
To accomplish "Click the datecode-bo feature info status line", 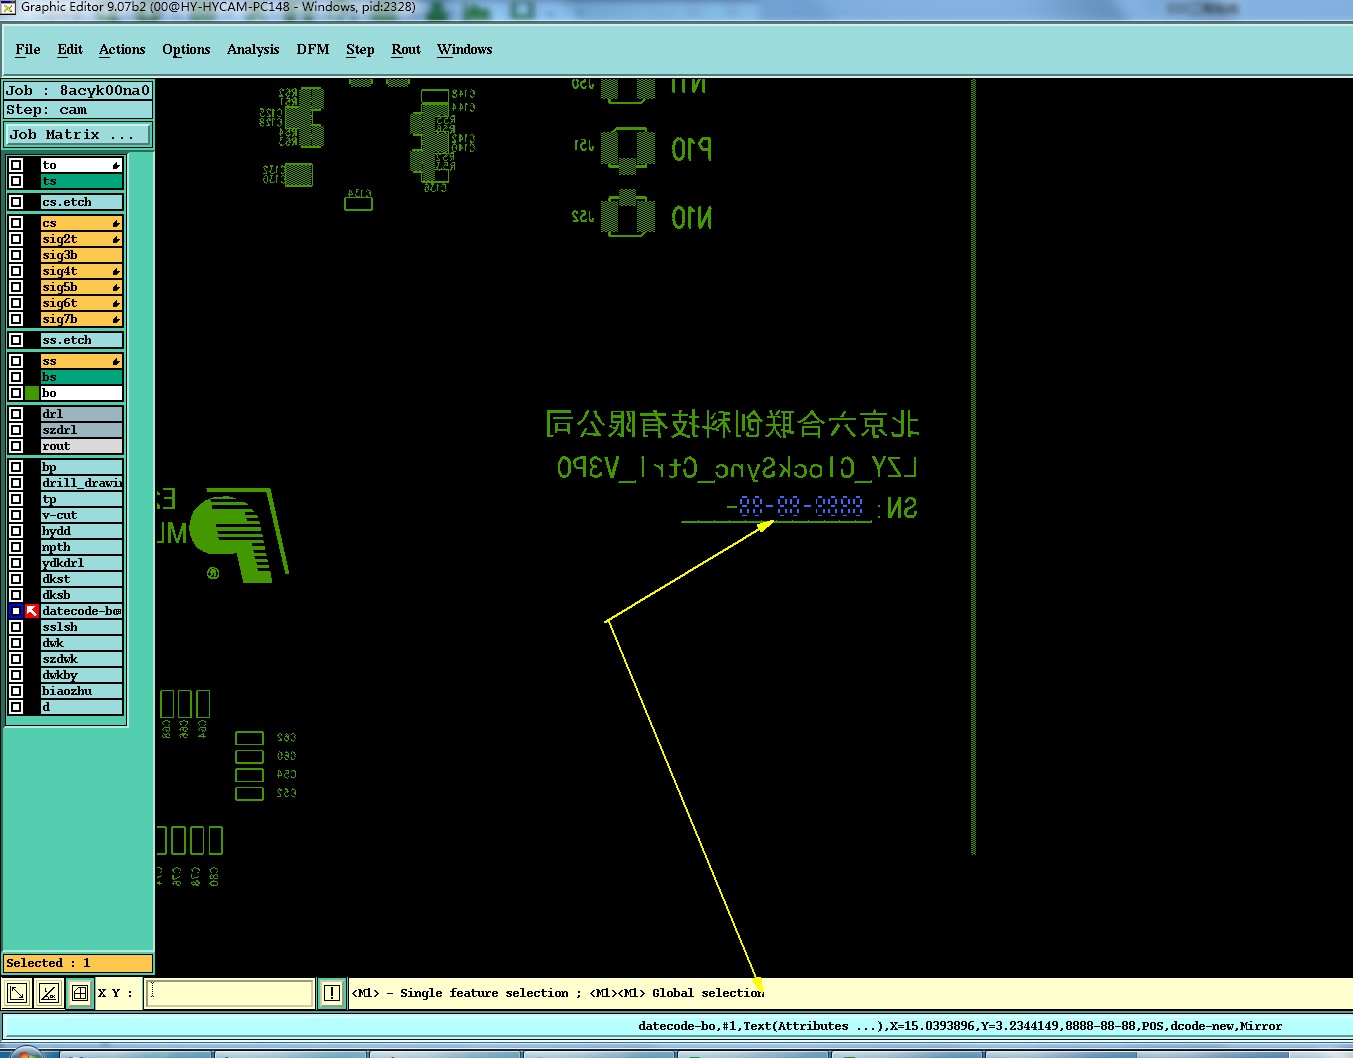I will (x=960, y=1025).
